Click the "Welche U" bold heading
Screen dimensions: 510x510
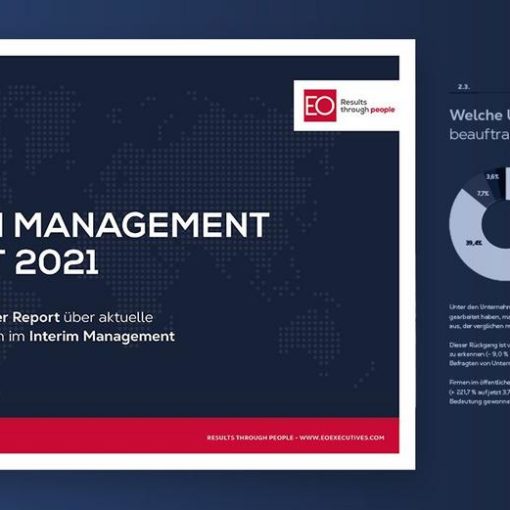pos(480,115)
